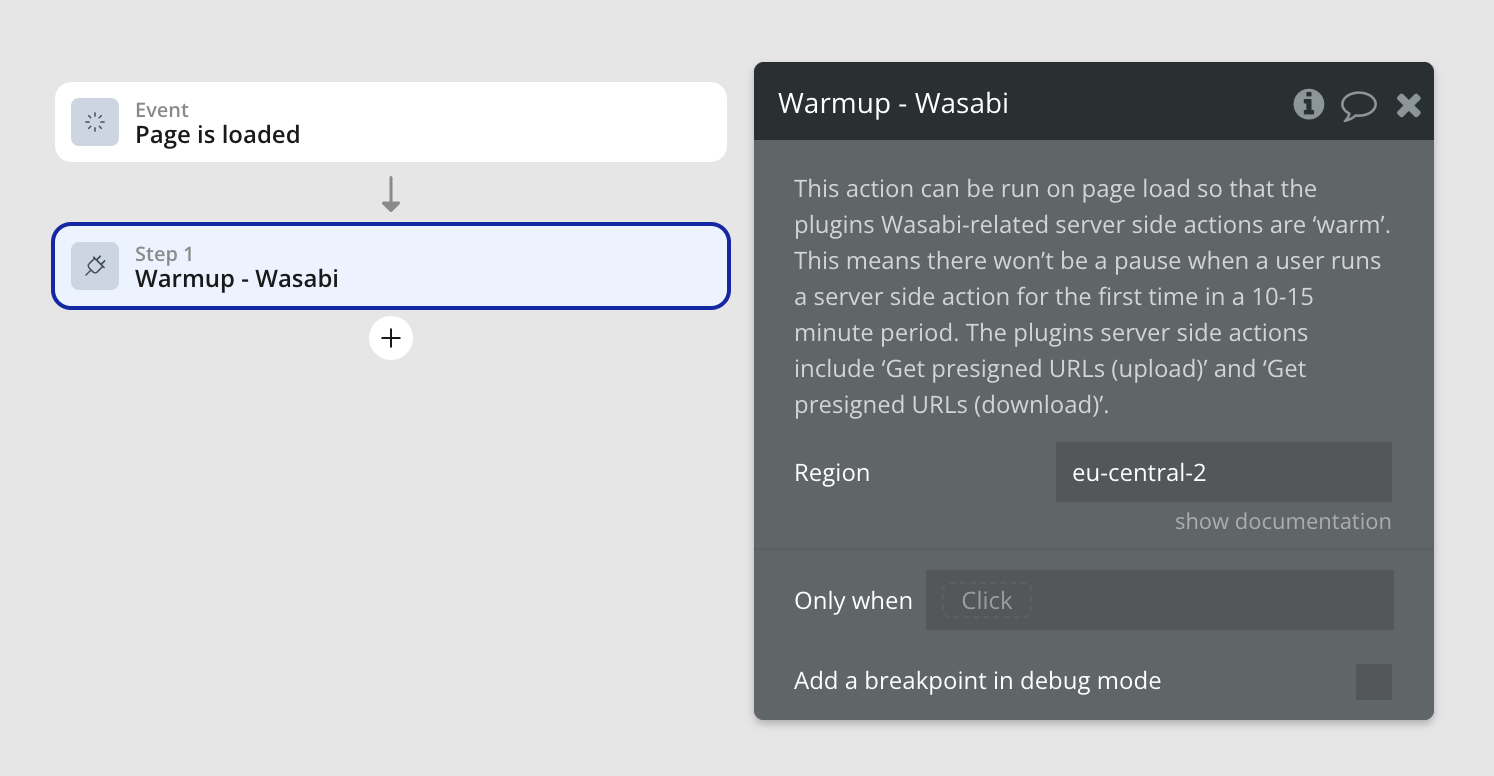Add a new step with the plus button
This screenshot has width=1494, height=776.
391,339
